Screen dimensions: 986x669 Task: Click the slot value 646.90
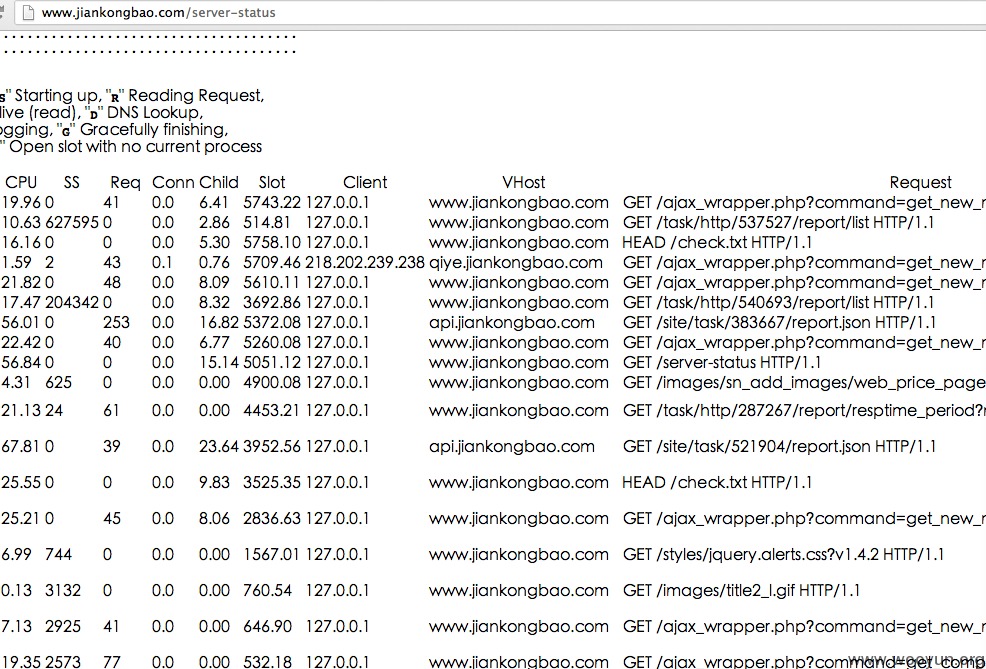267,626
